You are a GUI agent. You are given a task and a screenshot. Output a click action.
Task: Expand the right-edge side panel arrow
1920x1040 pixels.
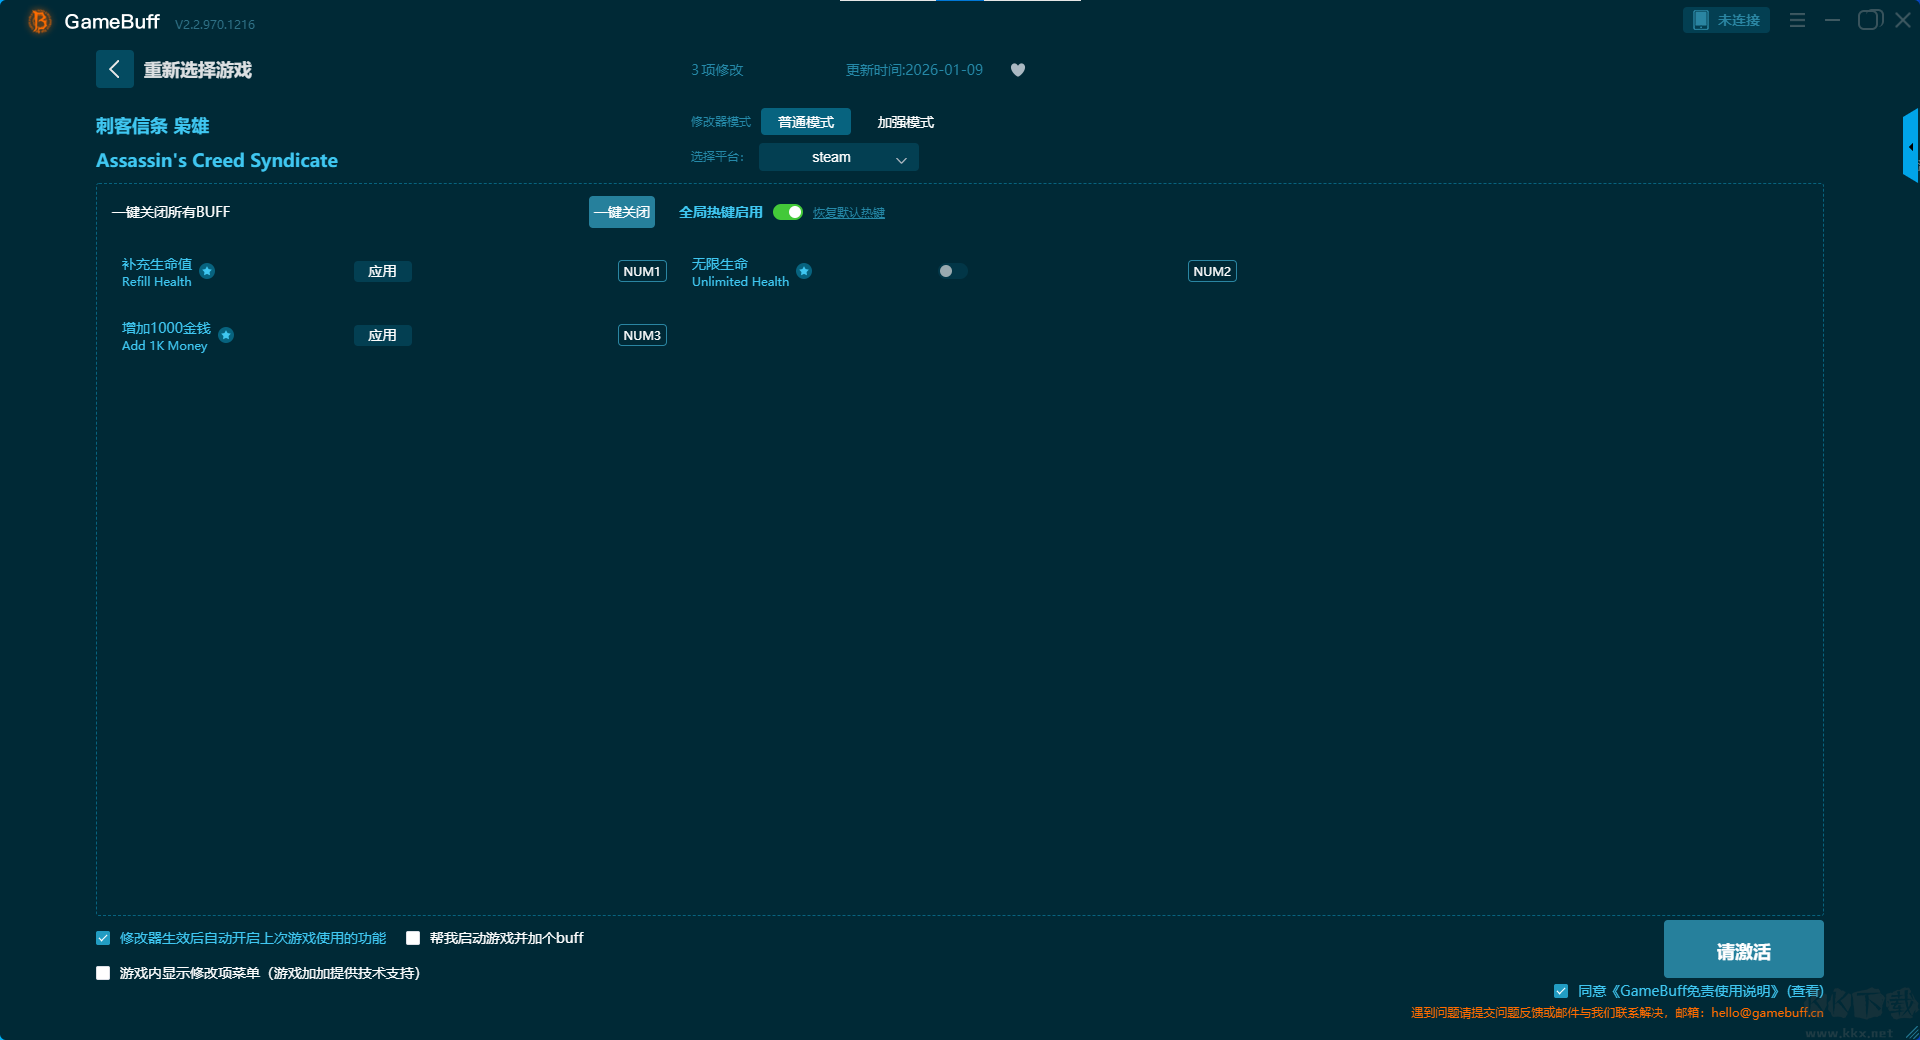(x=1910, y=147)
